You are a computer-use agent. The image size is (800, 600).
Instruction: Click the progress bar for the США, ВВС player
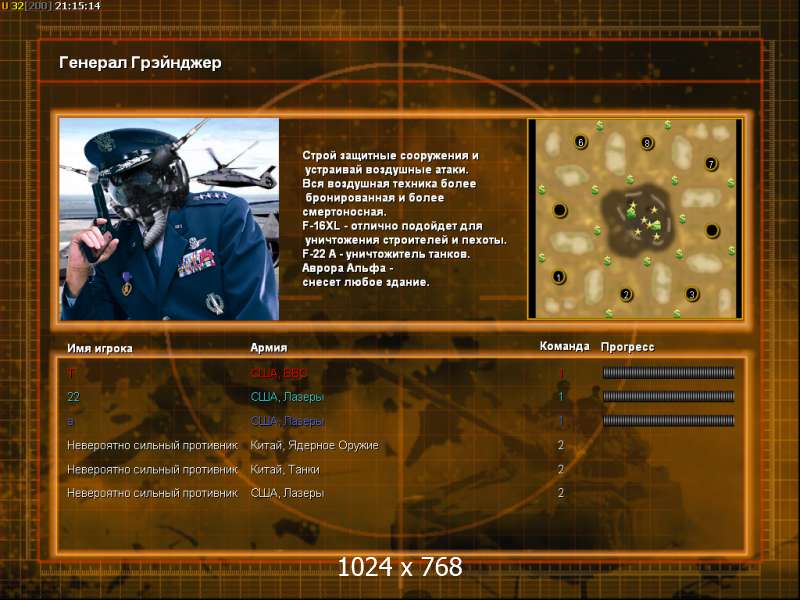coord(668,373)
